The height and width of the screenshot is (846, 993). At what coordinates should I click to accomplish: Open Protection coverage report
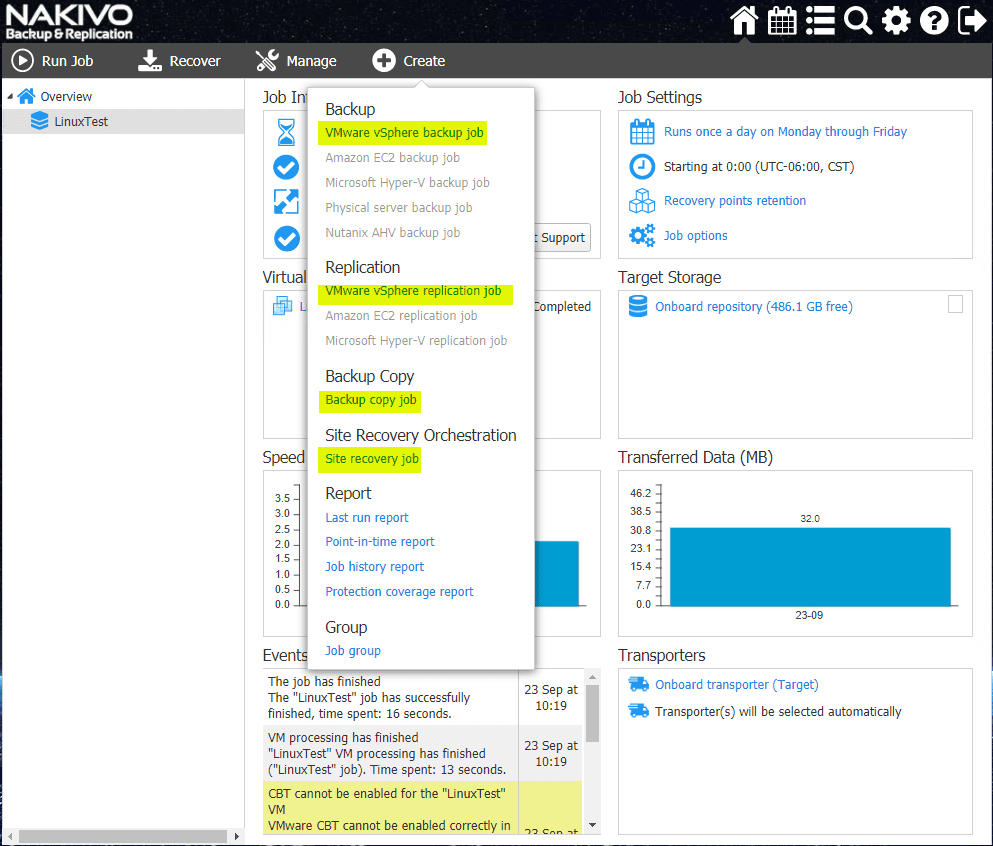coord(399,592)
